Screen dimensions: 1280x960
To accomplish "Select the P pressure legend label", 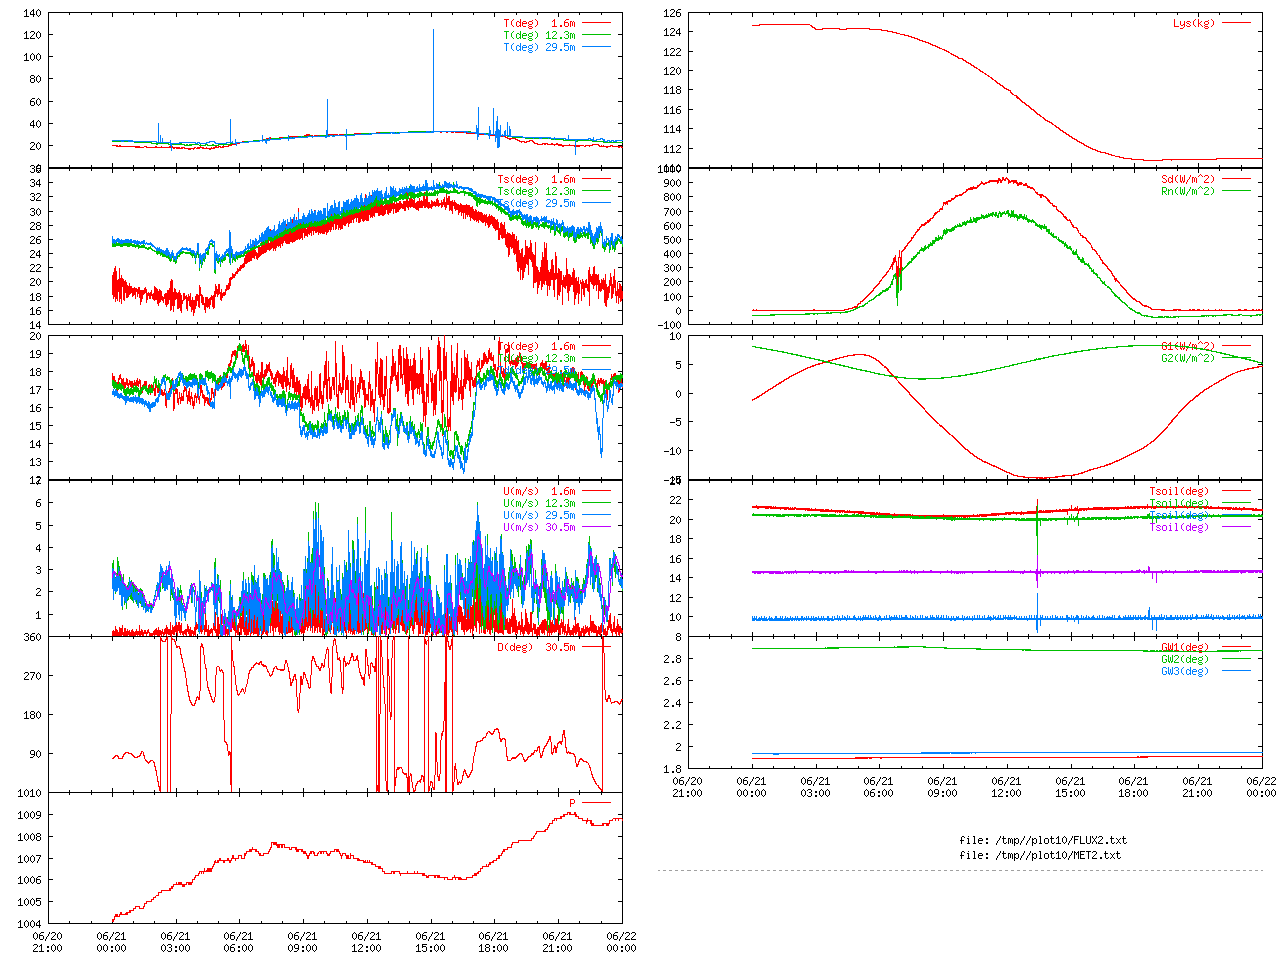I will (x=573, y=803).
